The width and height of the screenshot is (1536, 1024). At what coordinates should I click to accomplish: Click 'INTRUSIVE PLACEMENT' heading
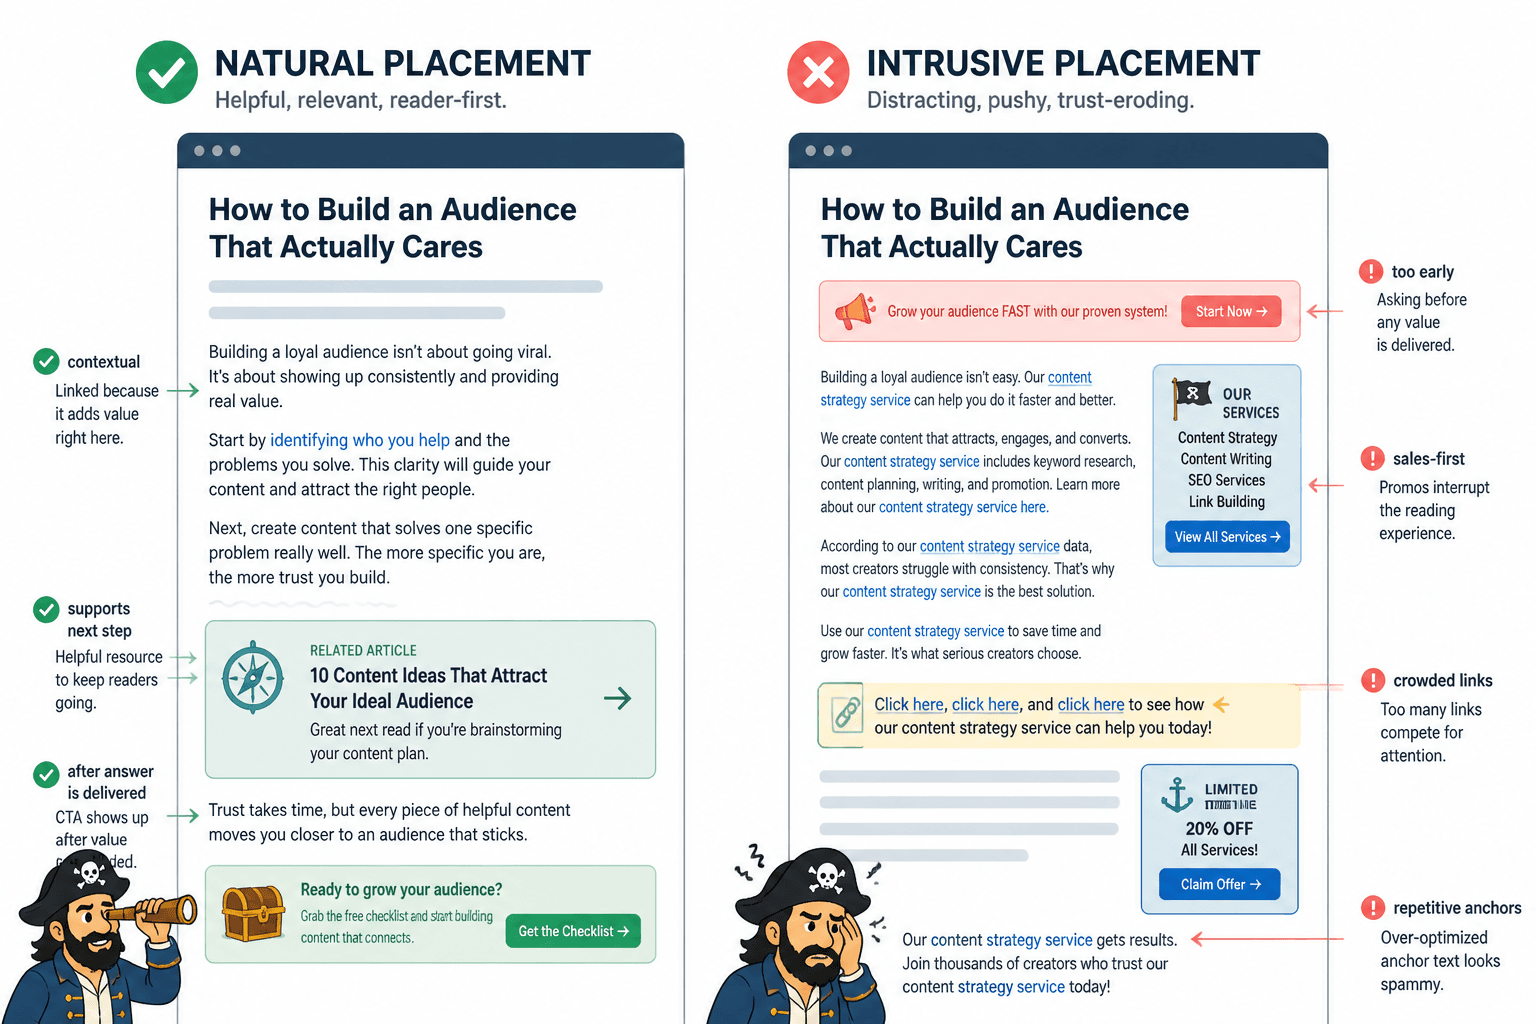[x=1063, y=63]
